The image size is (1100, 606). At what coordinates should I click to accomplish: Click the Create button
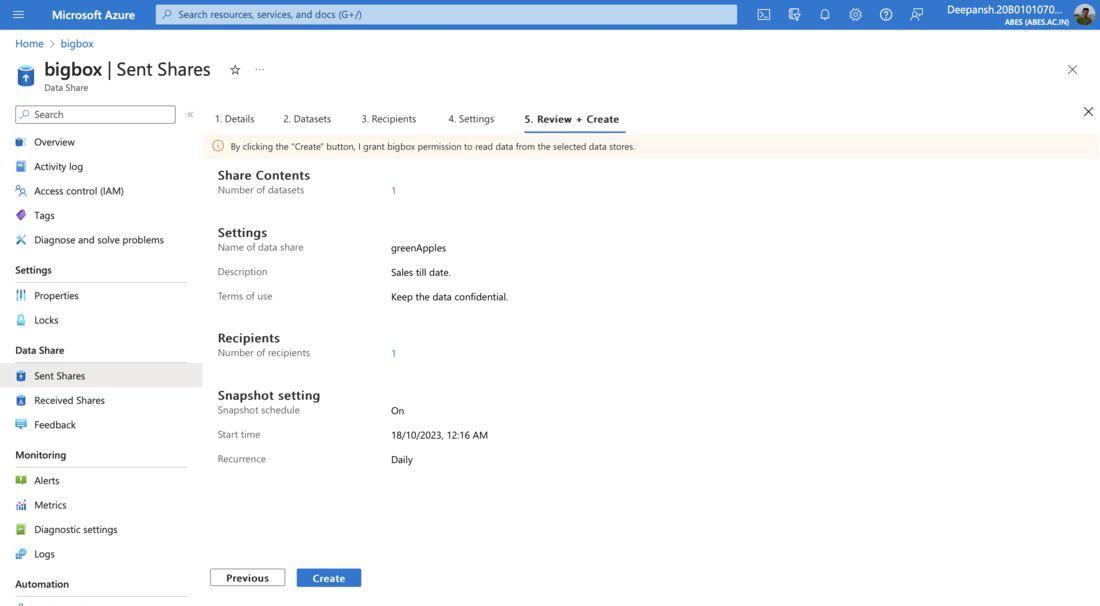point(328,578)
